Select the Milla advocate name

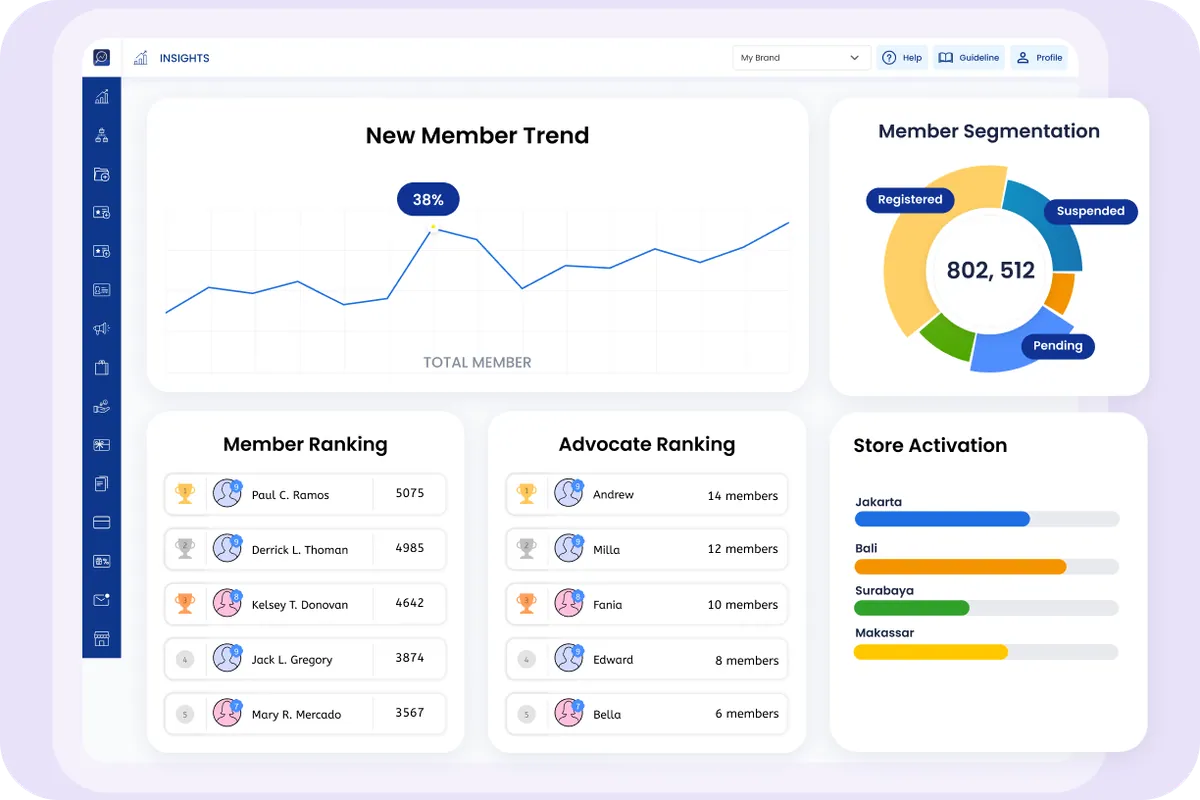[x=607, y=550]
